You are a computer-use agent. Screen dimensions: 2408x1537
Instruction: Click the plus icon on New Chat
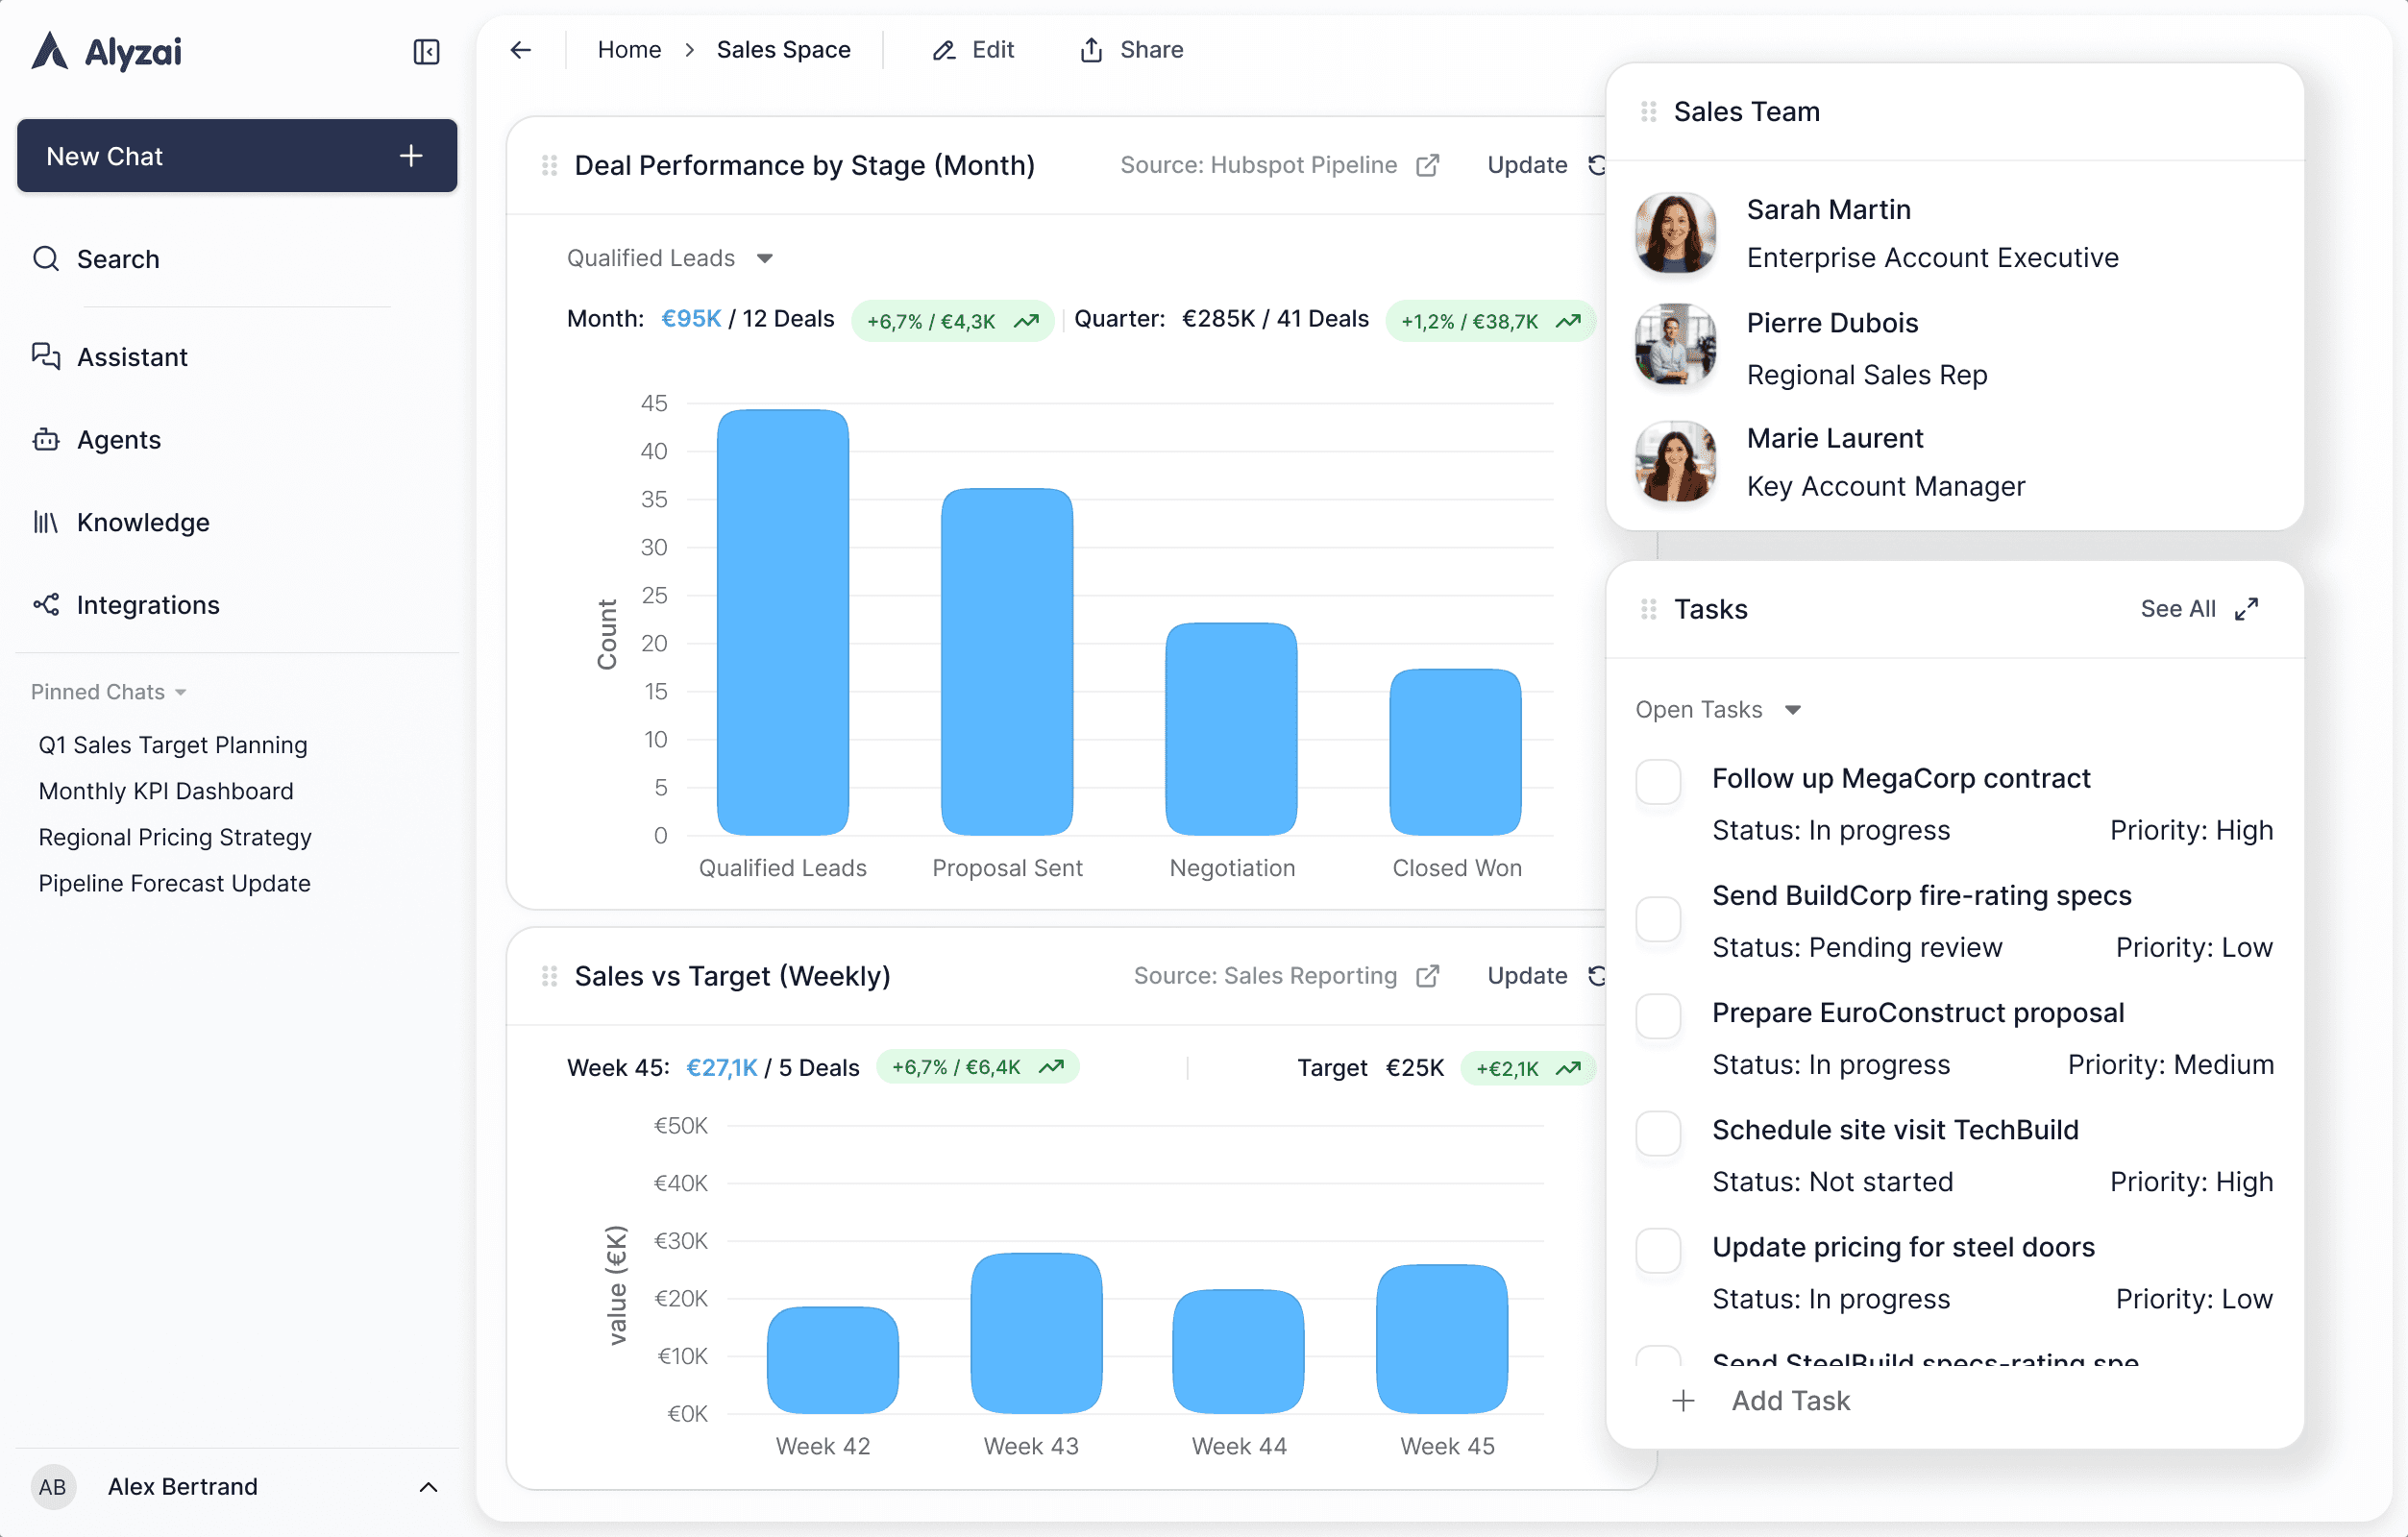click(411, 156)
